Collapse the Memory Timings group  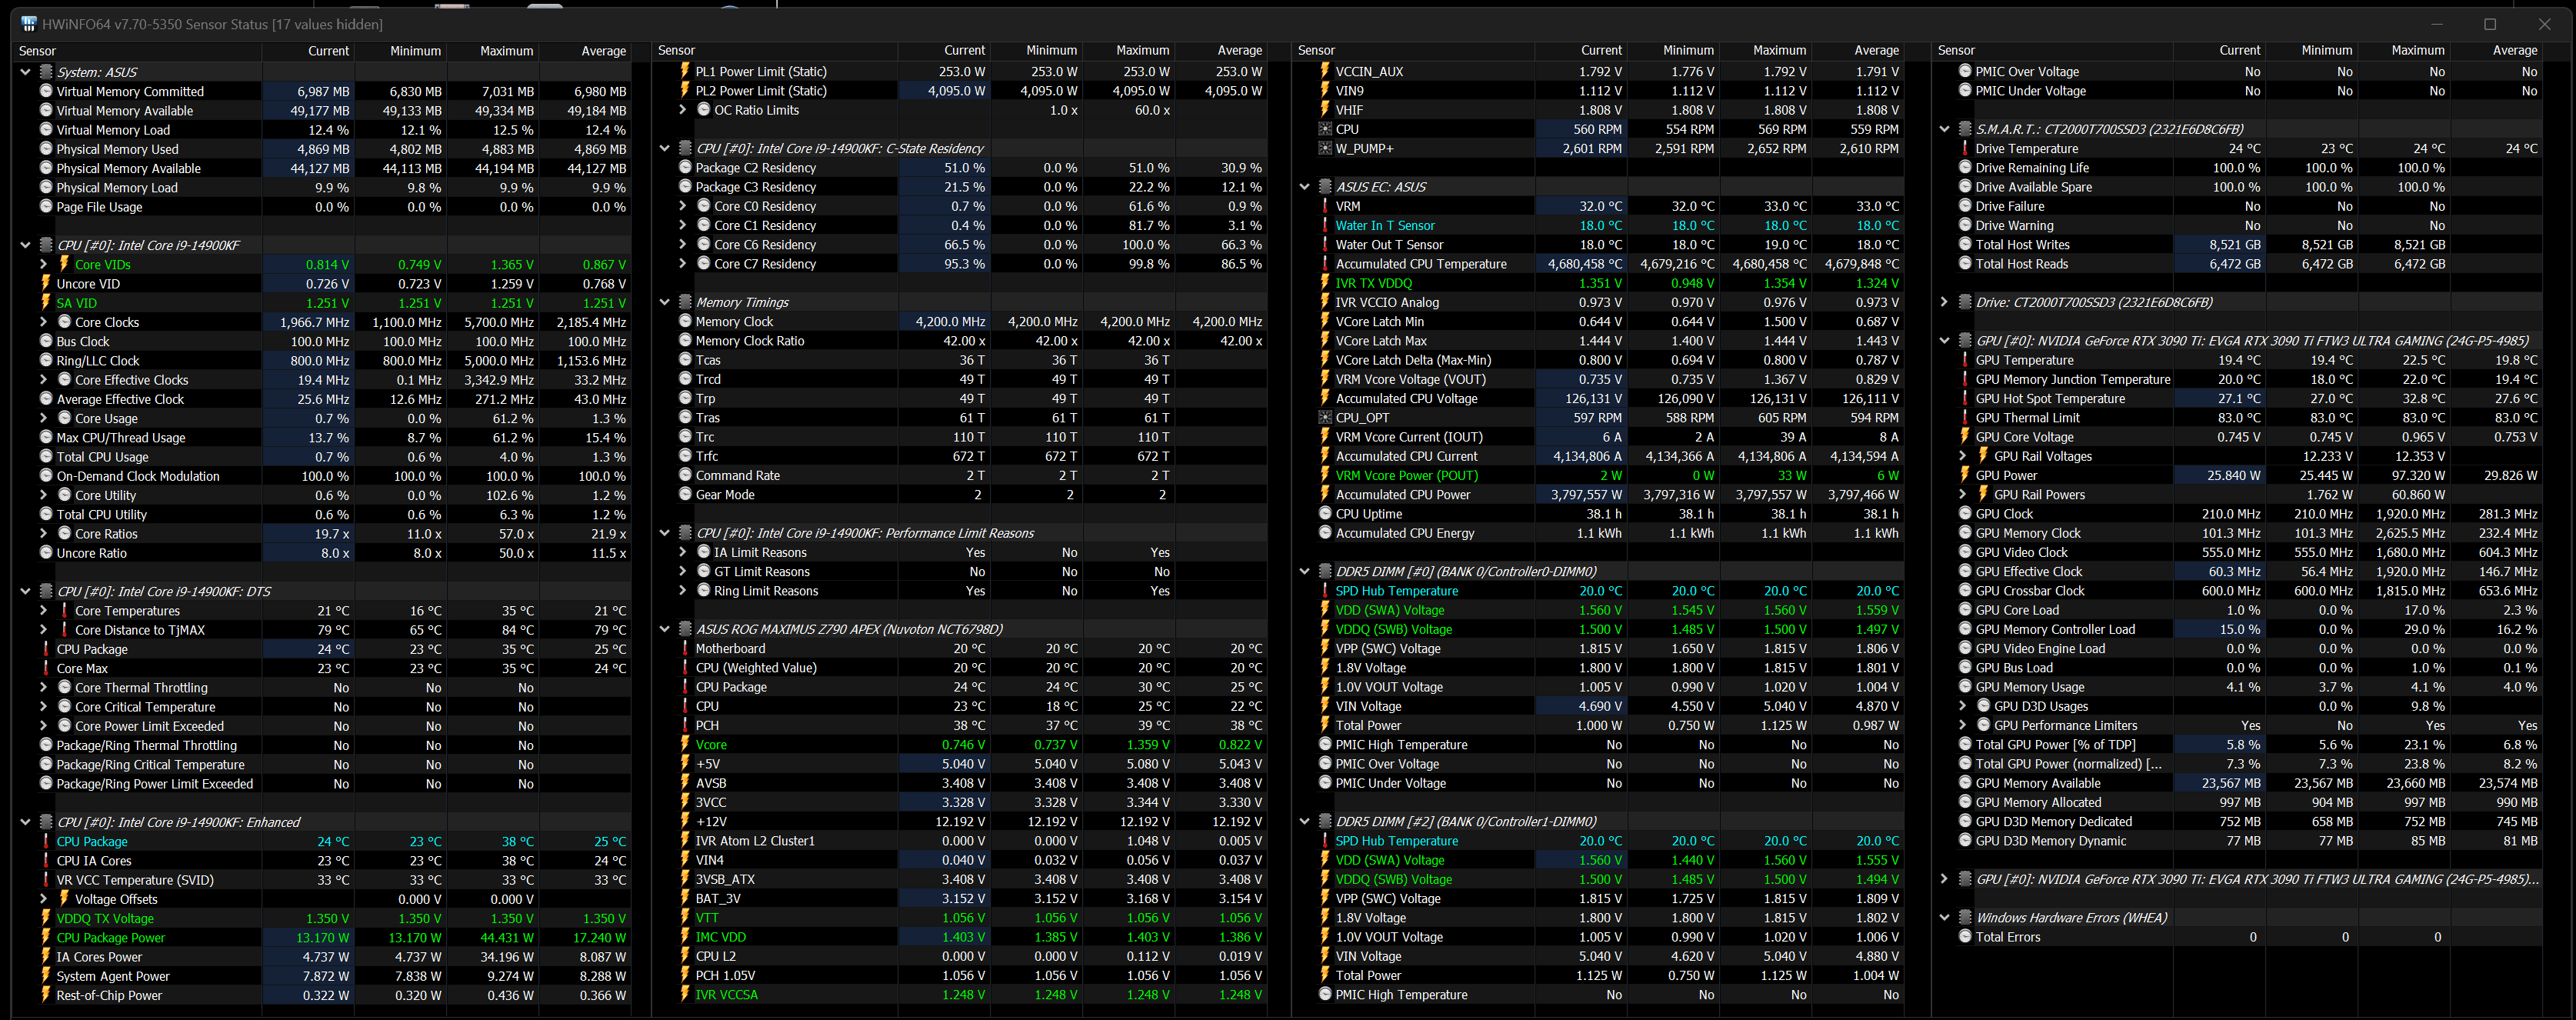[664, 302]
